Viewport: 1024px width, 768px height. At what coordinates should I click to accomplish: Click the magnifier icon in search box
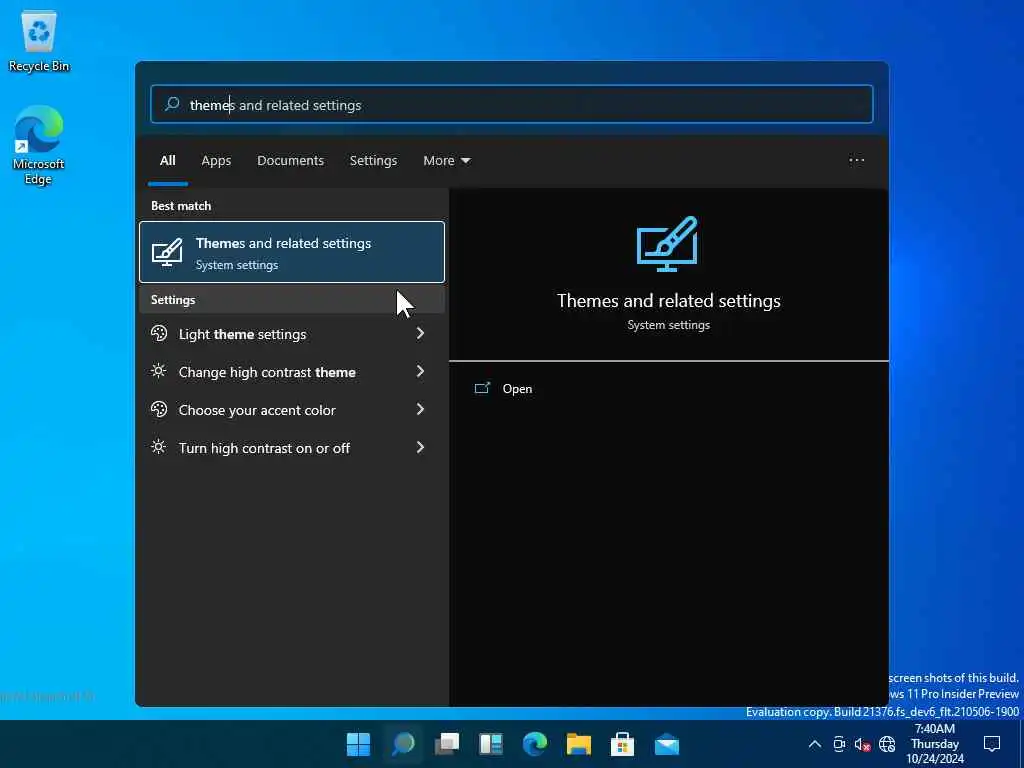[172, 104]
